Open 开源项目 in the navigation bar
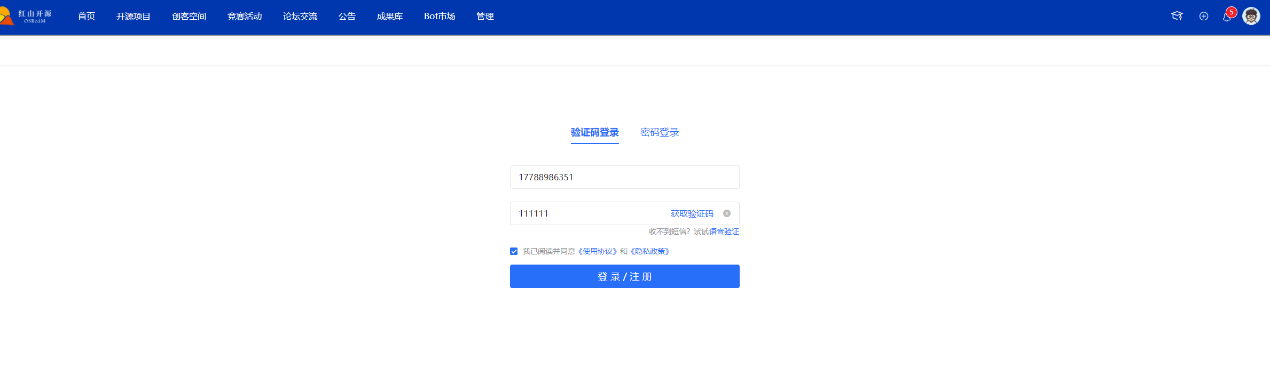Image resolution: width=1270 pixels, height=391 pixels. 133,16
